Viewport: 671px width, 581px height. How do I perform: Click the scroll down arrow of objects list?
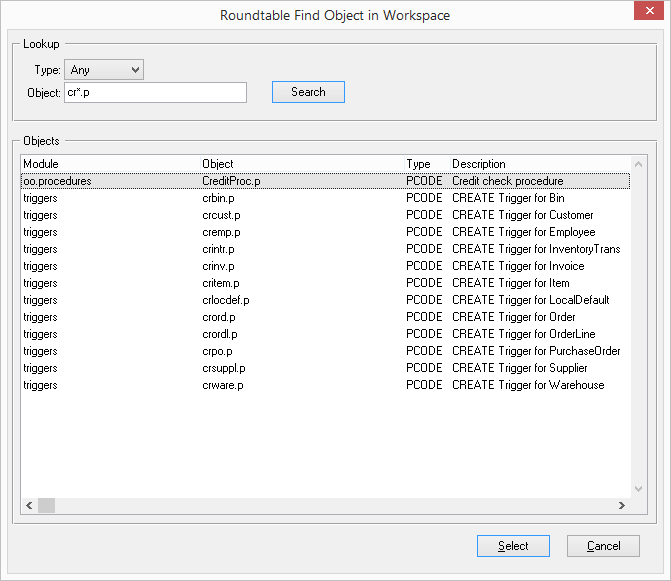[638, 489]
